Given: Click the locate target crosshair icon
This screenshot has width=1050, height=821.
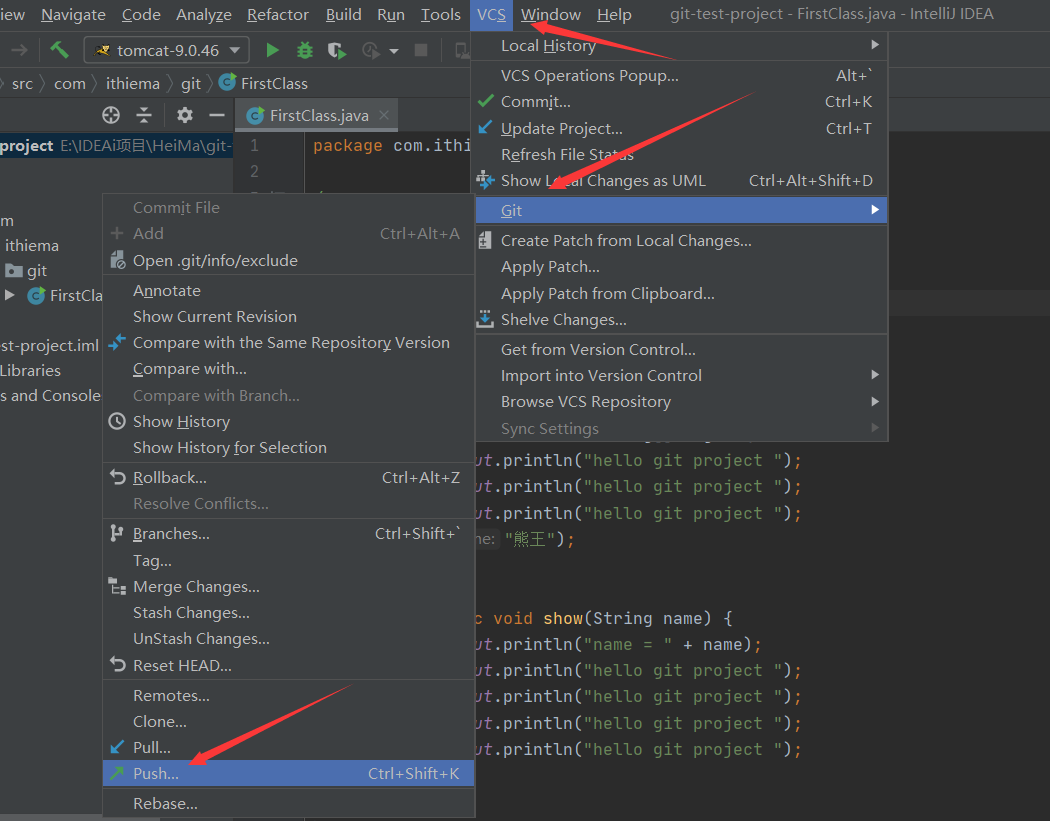Looking at the screenshot, I should [x=111, y=115].
